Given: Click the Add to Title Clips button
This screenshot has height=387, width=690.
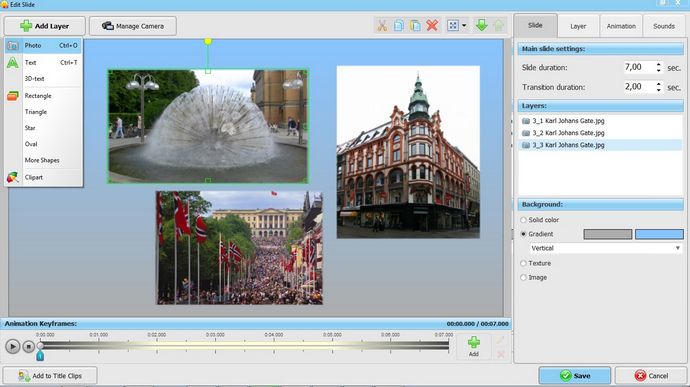Looking at the screenshot, I should (50, 376).
